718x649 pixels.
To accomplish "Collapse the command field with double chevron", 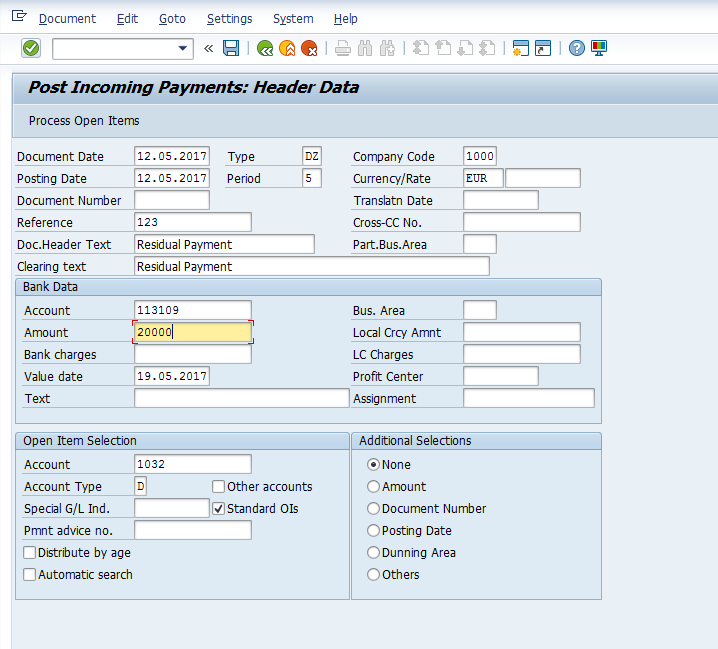I will coord(208,48).
